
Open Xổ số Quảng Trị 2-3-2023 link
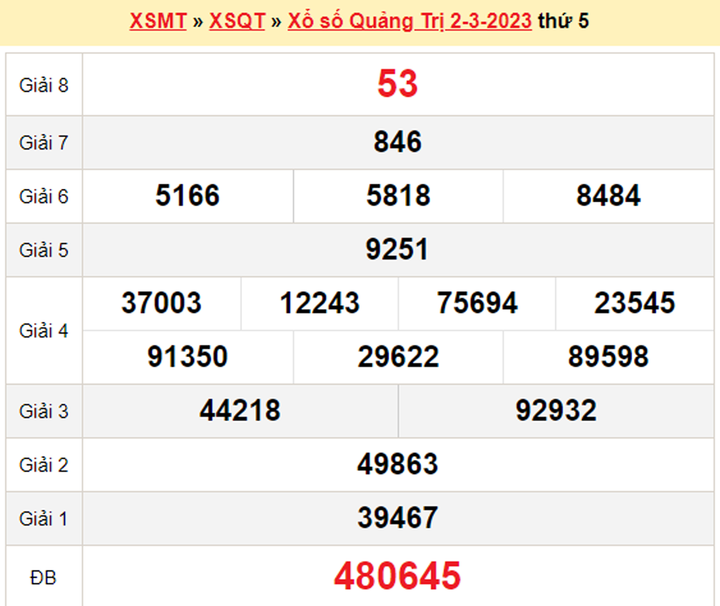tap(410, 21)
